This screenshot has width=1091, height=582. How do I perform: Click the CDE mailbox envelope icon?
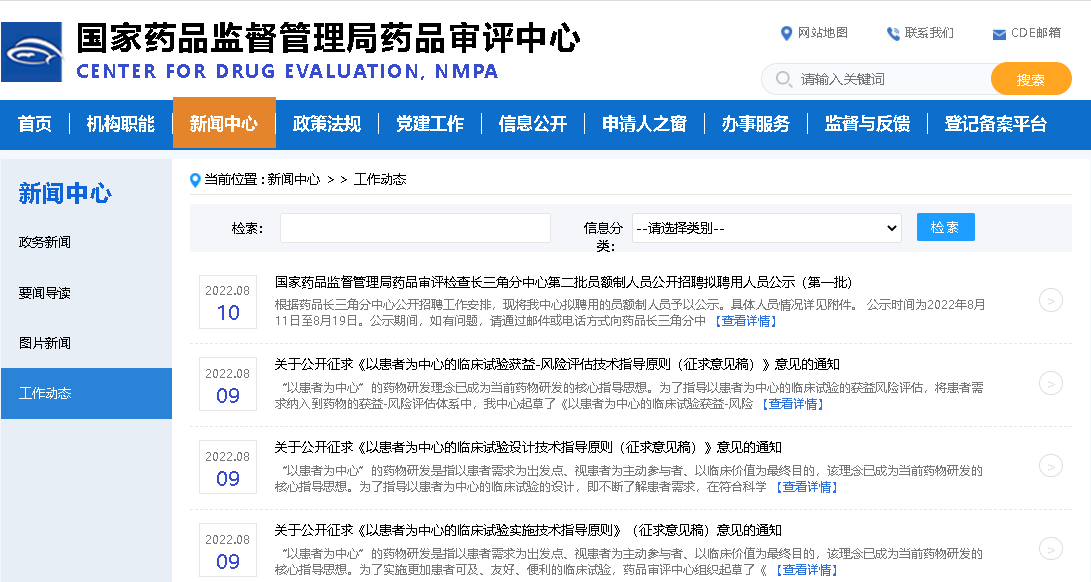coord(999,34)
